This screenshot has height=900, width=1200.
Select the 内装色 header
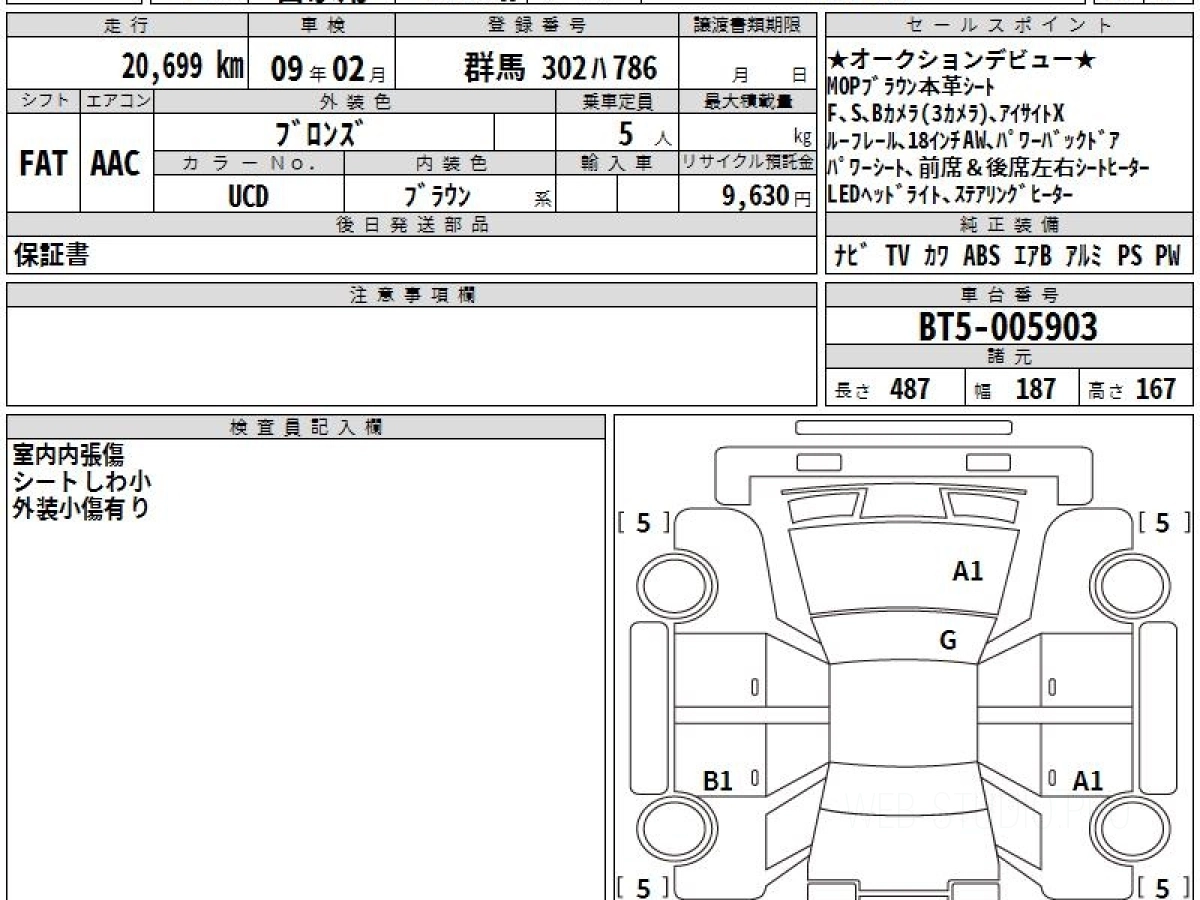(x=450, y=163)
